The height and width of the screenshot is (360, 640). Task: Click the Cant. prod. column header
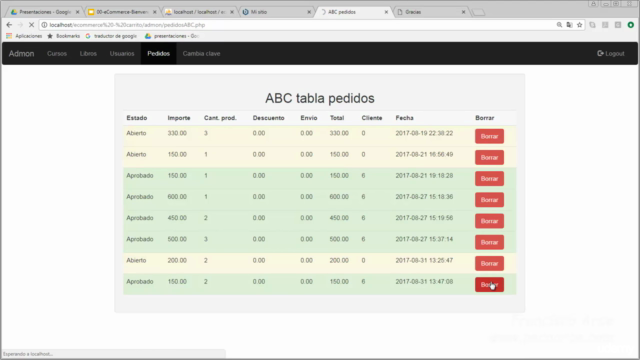(220, 118)
